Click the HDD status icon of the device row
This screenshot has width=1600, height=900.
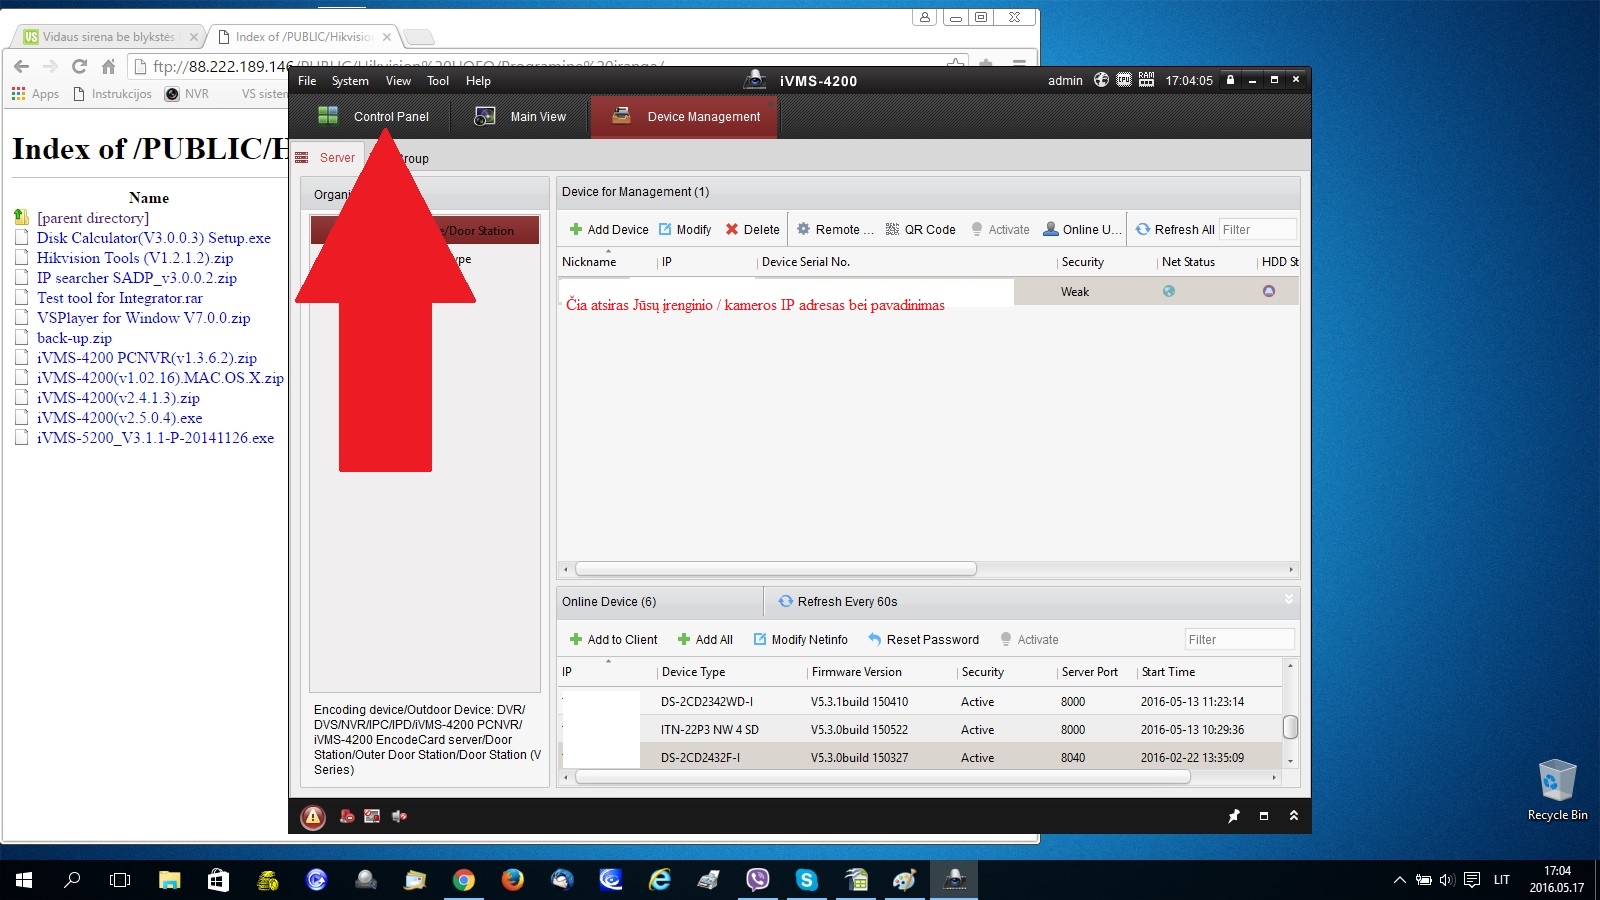click(1269, 292)
